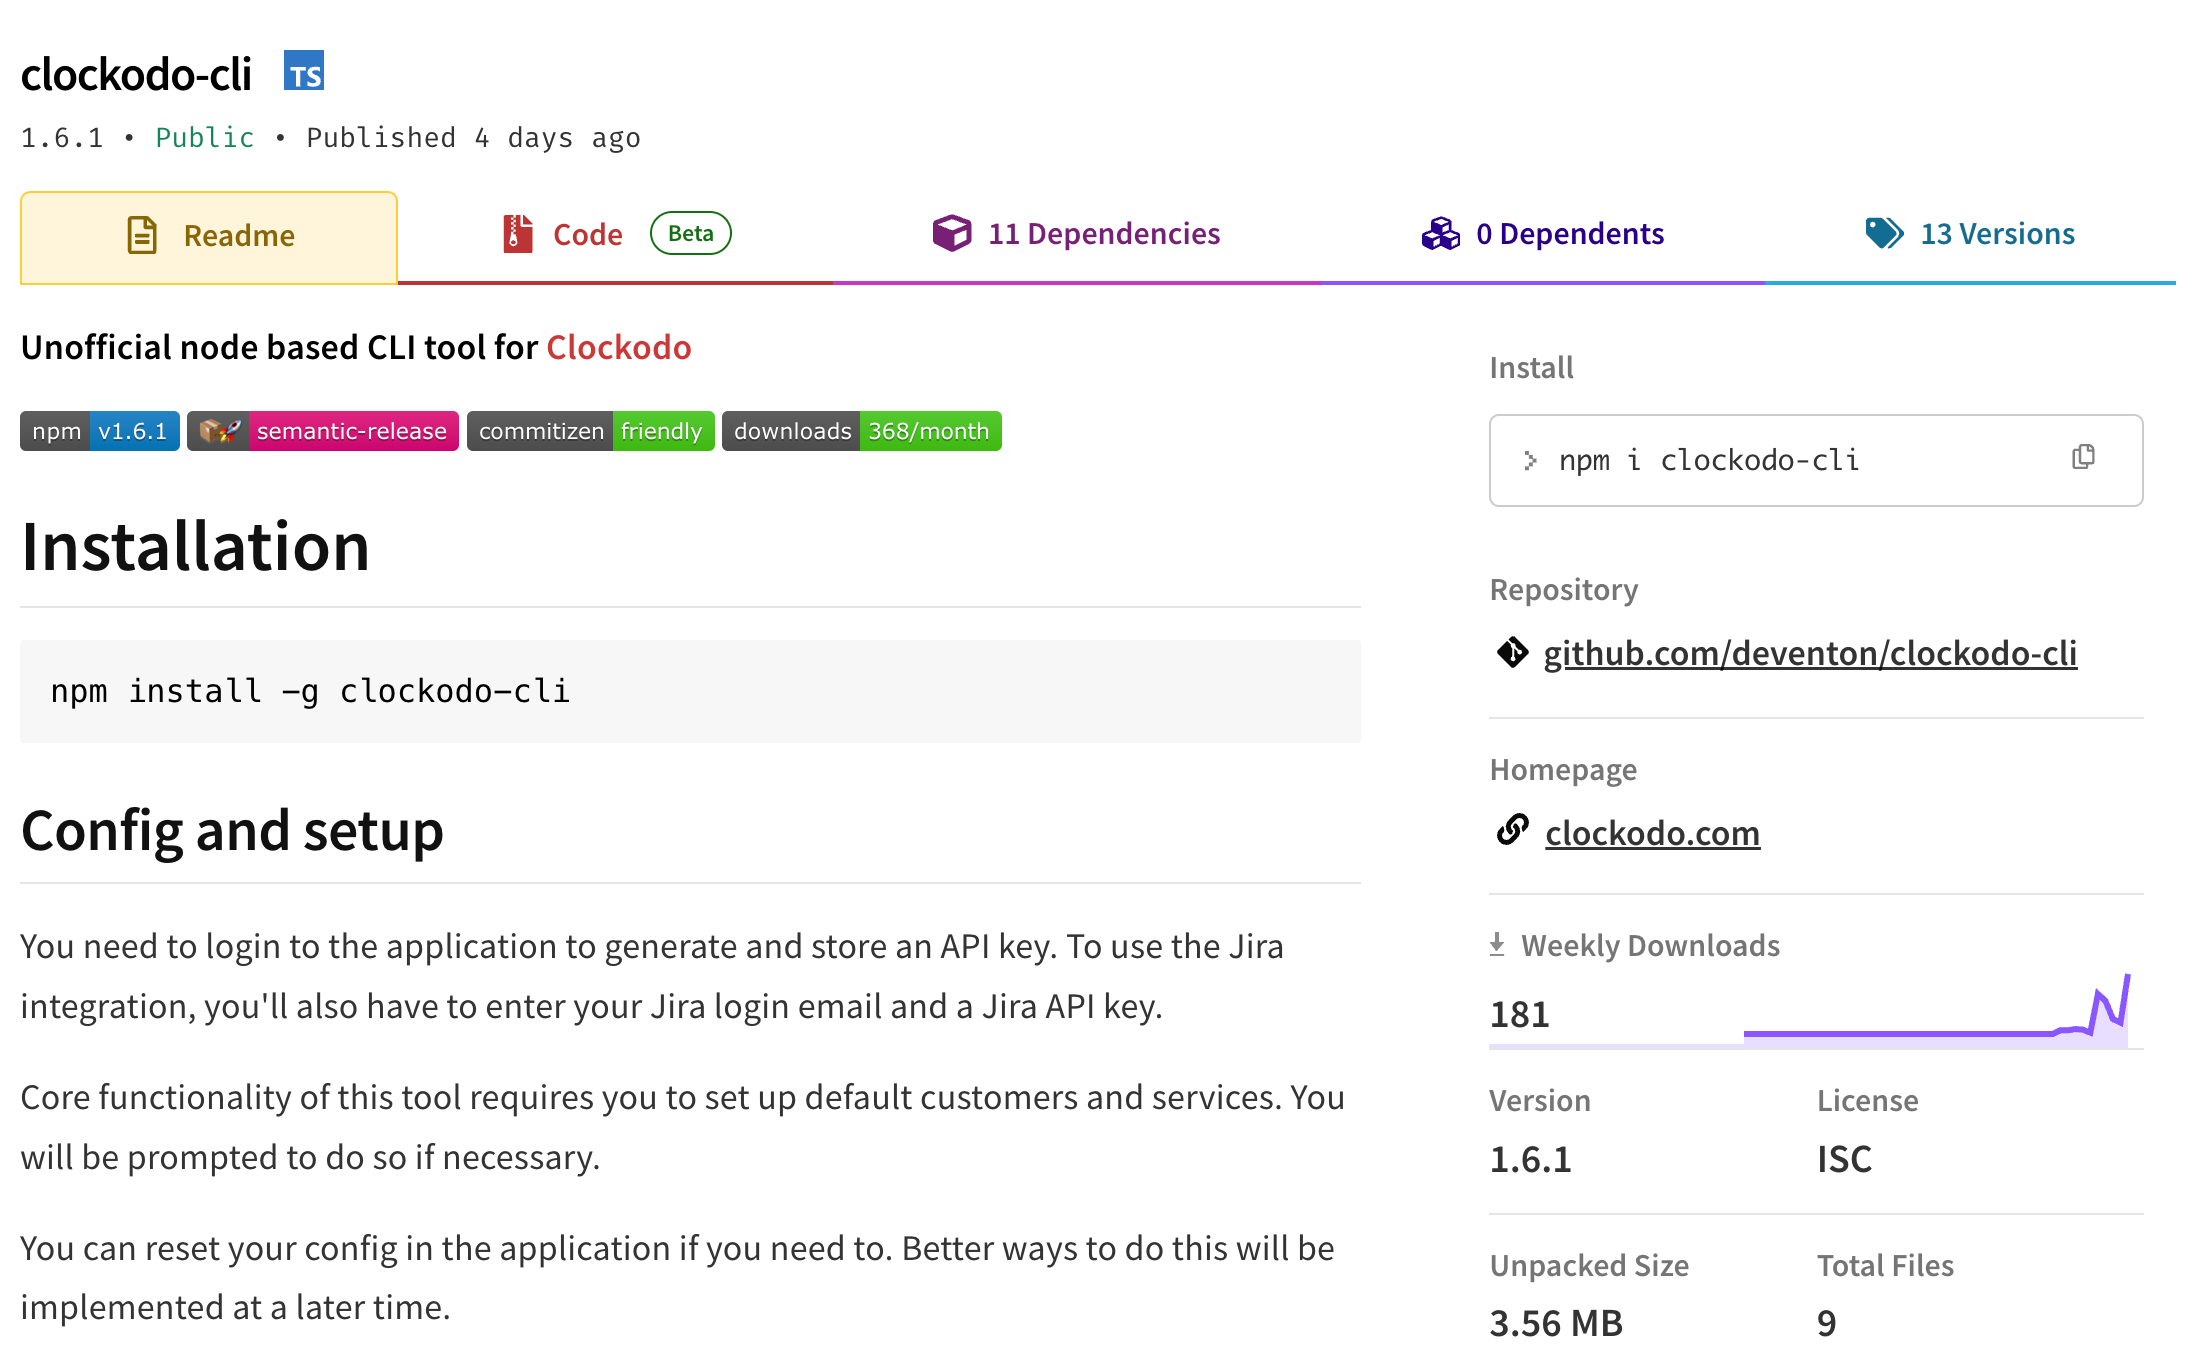Screen dimensions: 2194x1364
Task: Click the unpacked size '3.56 MB'
Action: (1556, 1323)
